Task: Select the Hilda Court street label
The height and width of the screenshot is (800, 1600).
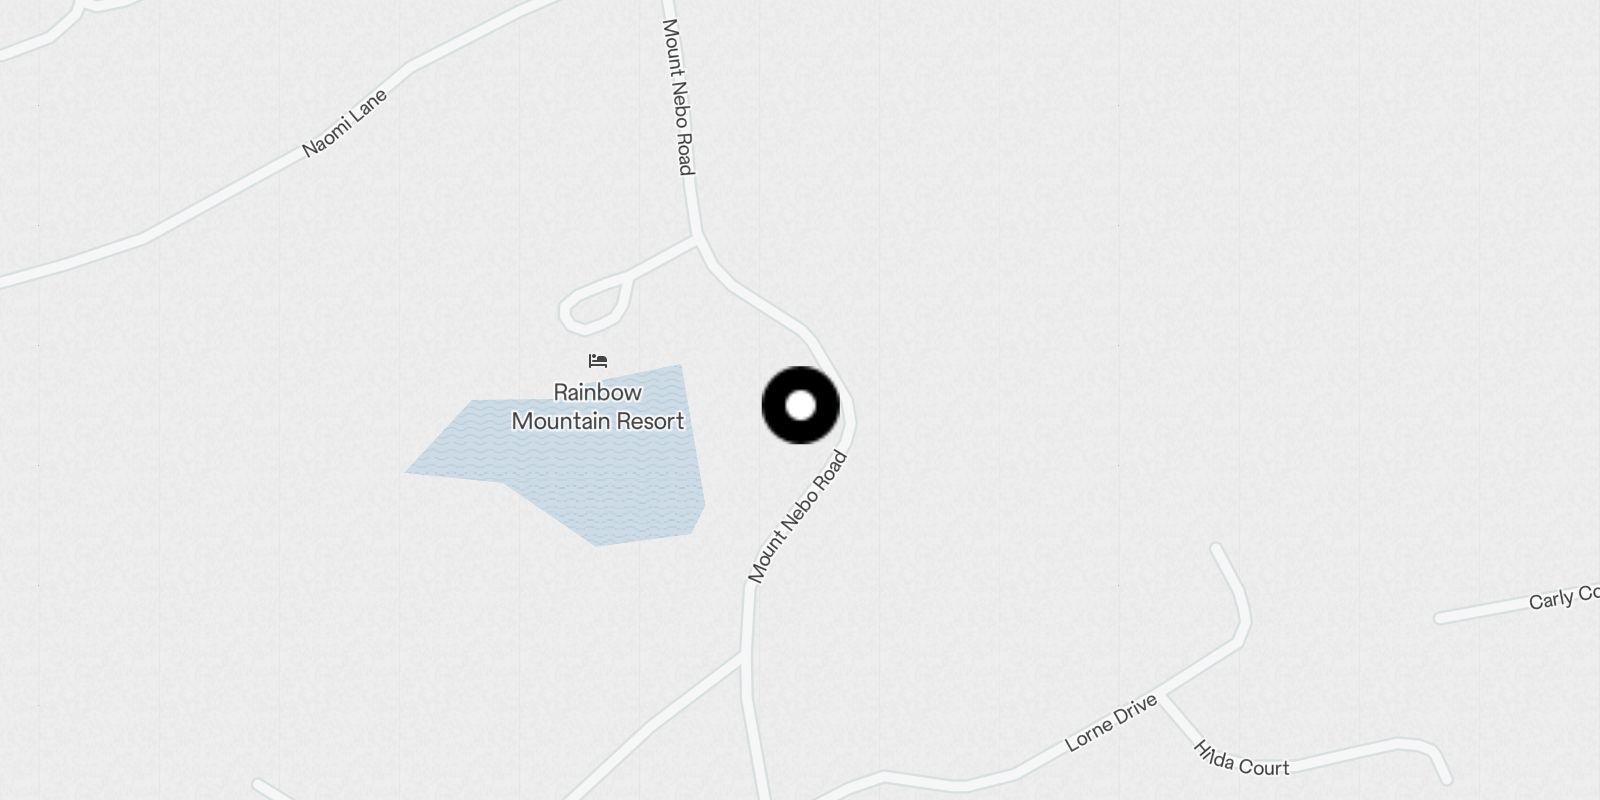Action: (1241, 760)
